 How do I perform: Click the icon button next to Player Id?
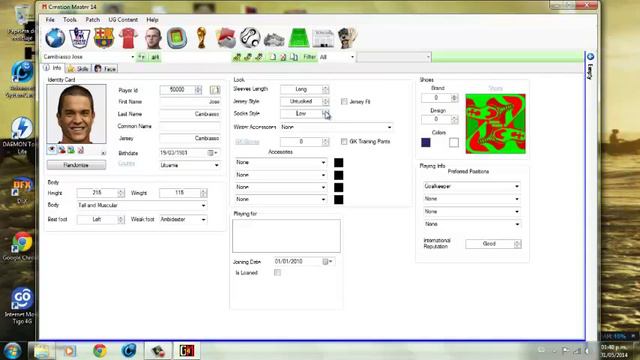pyautogui.click(x=215, y=89)
